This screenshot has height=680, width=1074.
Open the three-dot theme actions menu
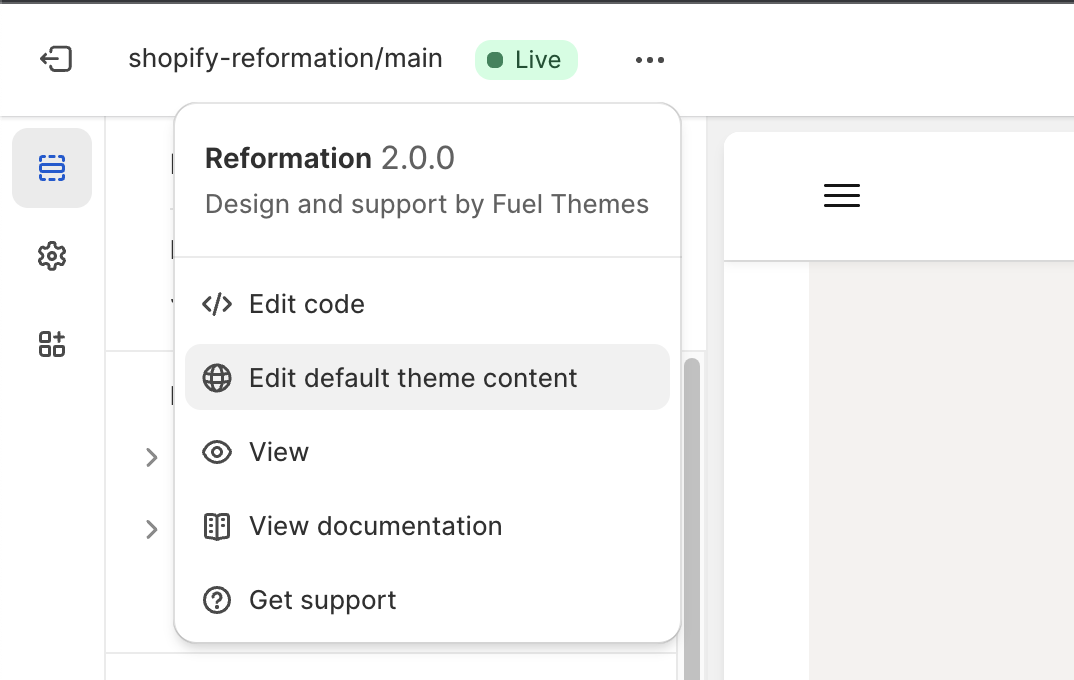[649, 59]
